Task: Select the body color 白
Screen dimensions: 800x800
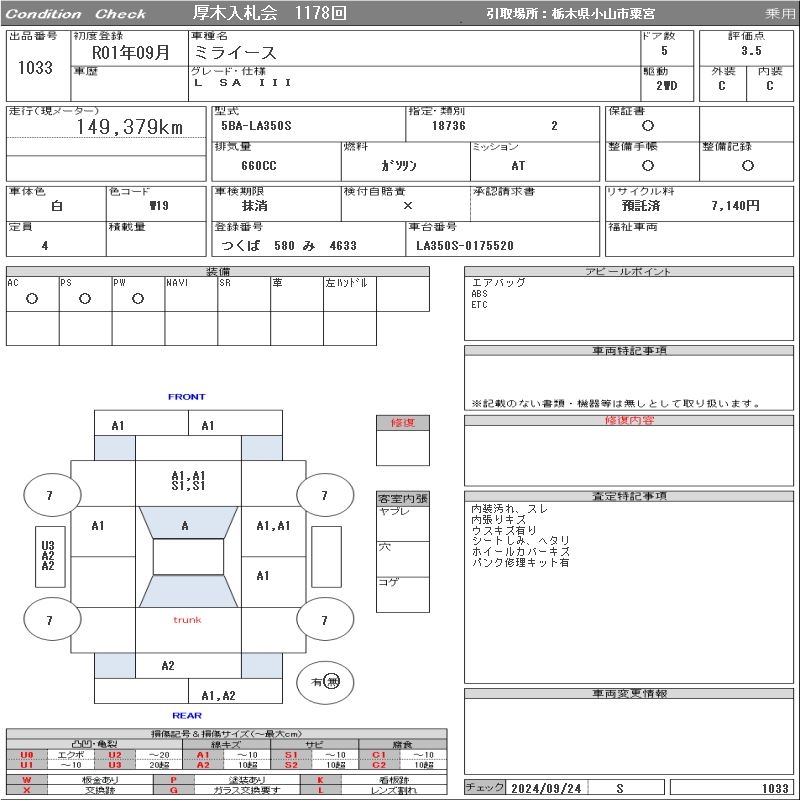Action: (57, 206)
